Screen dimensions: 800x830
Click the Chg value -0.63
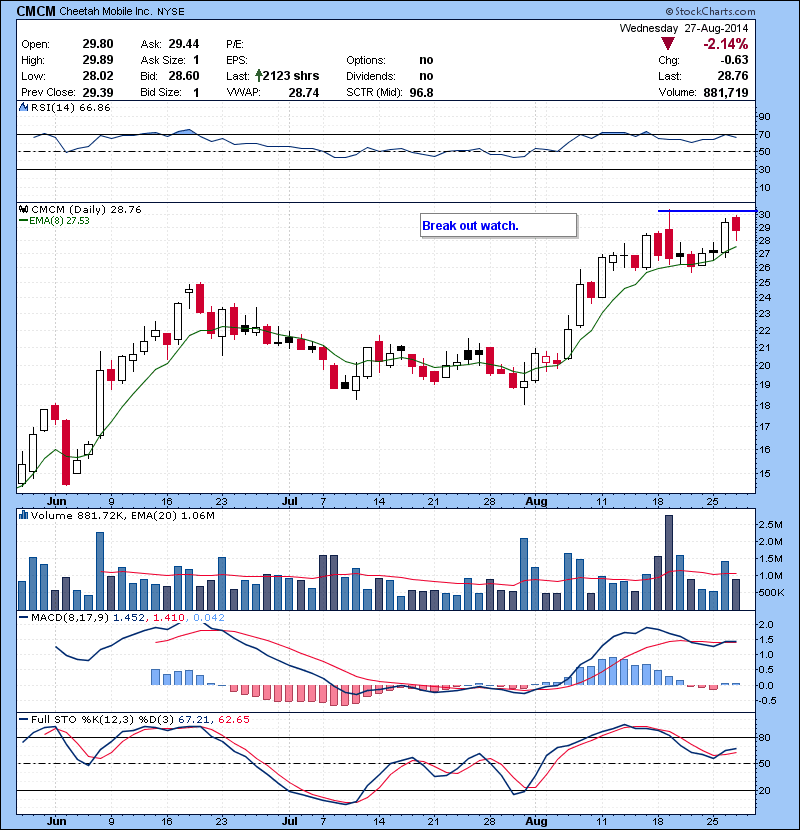click(x=734, y=60)
